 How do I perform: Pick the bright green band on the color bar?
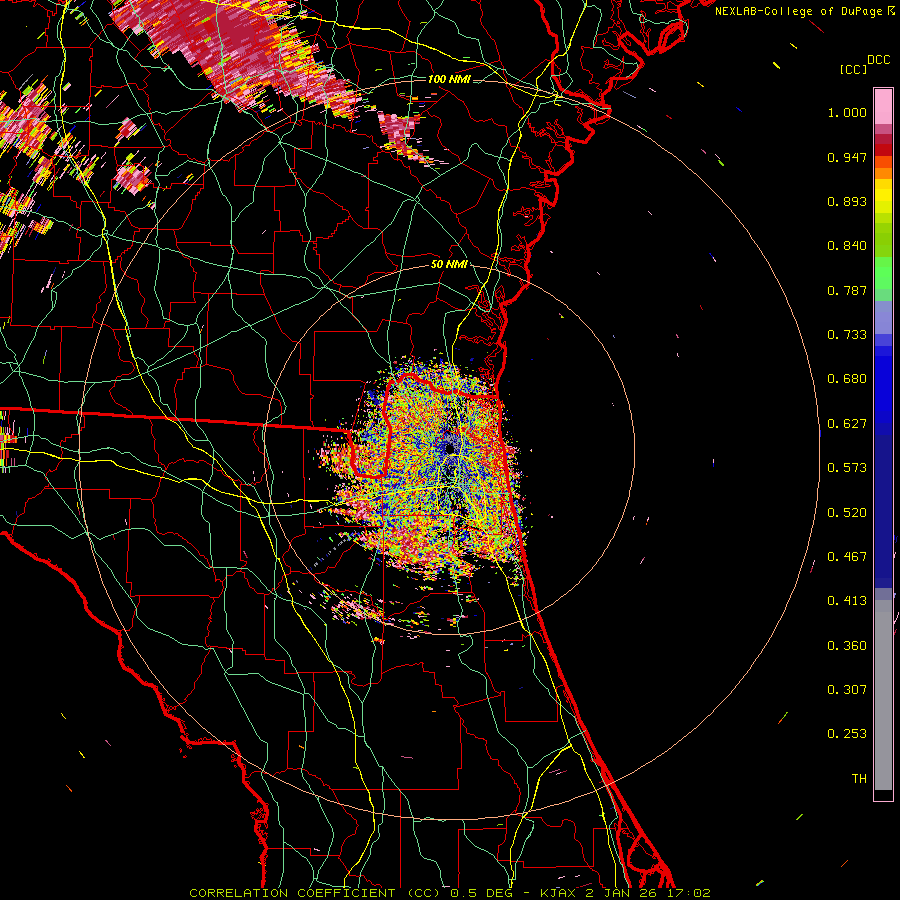[883, 273]
